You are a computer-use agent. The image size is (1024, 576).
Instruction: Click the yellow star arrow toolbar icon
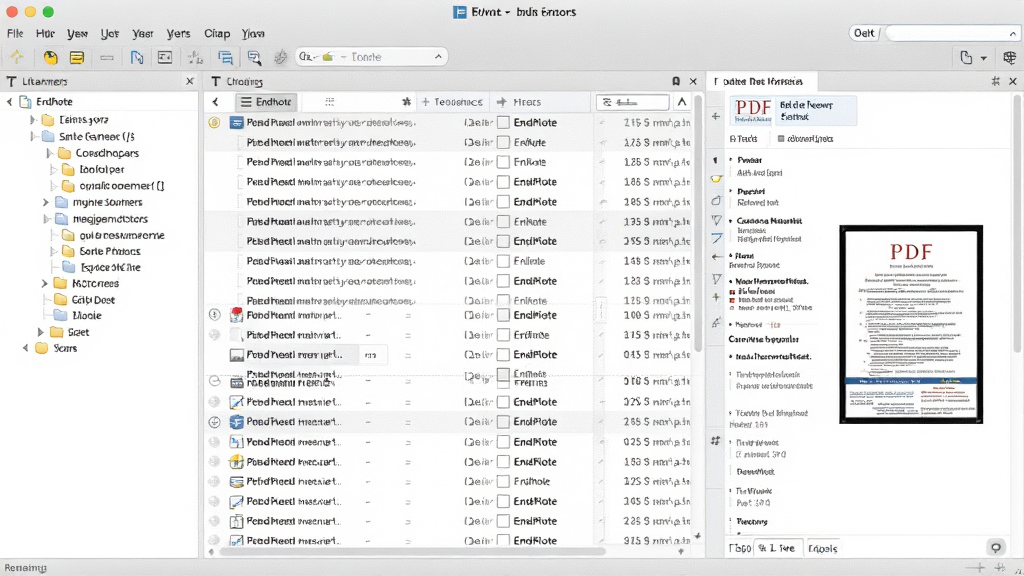point(17,57)
